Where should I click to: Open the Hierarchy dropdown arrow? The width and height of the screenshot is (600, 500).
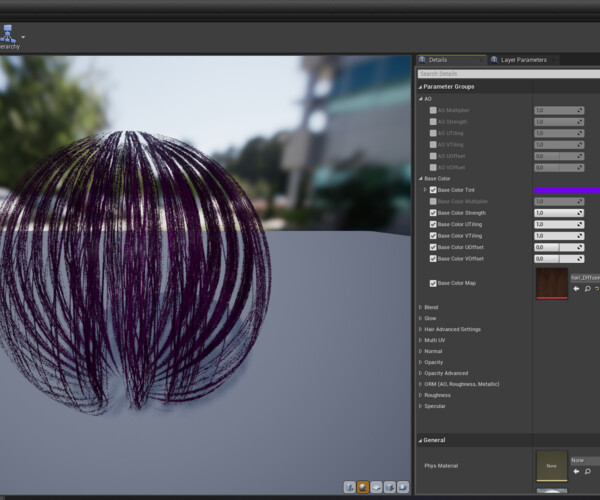[x=23, y=39]
